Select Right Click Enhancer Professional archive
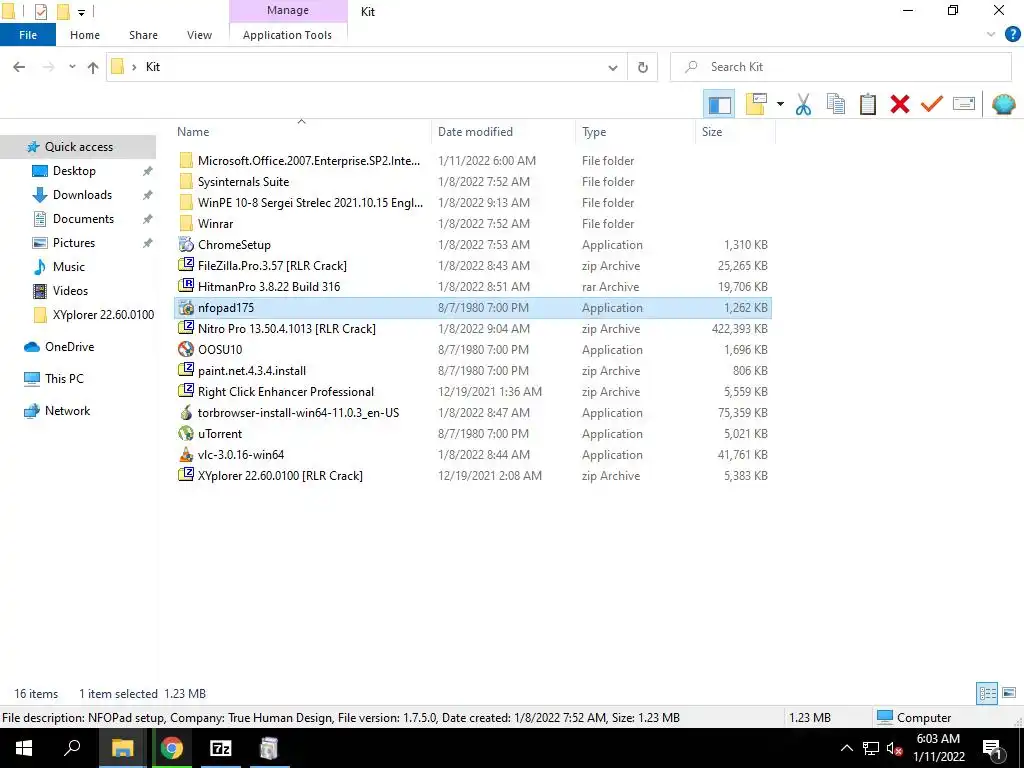This screenshot has width=1024, height=768. (x=285, y=392)
